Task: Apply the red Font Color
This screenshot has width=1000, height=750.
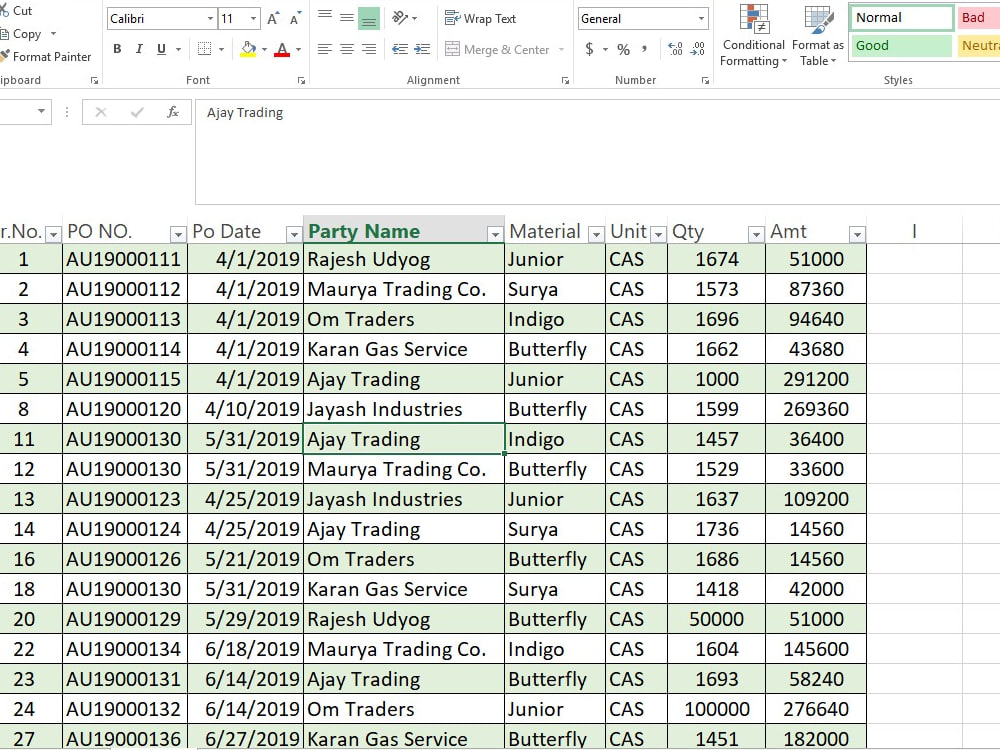Action: 282,49
